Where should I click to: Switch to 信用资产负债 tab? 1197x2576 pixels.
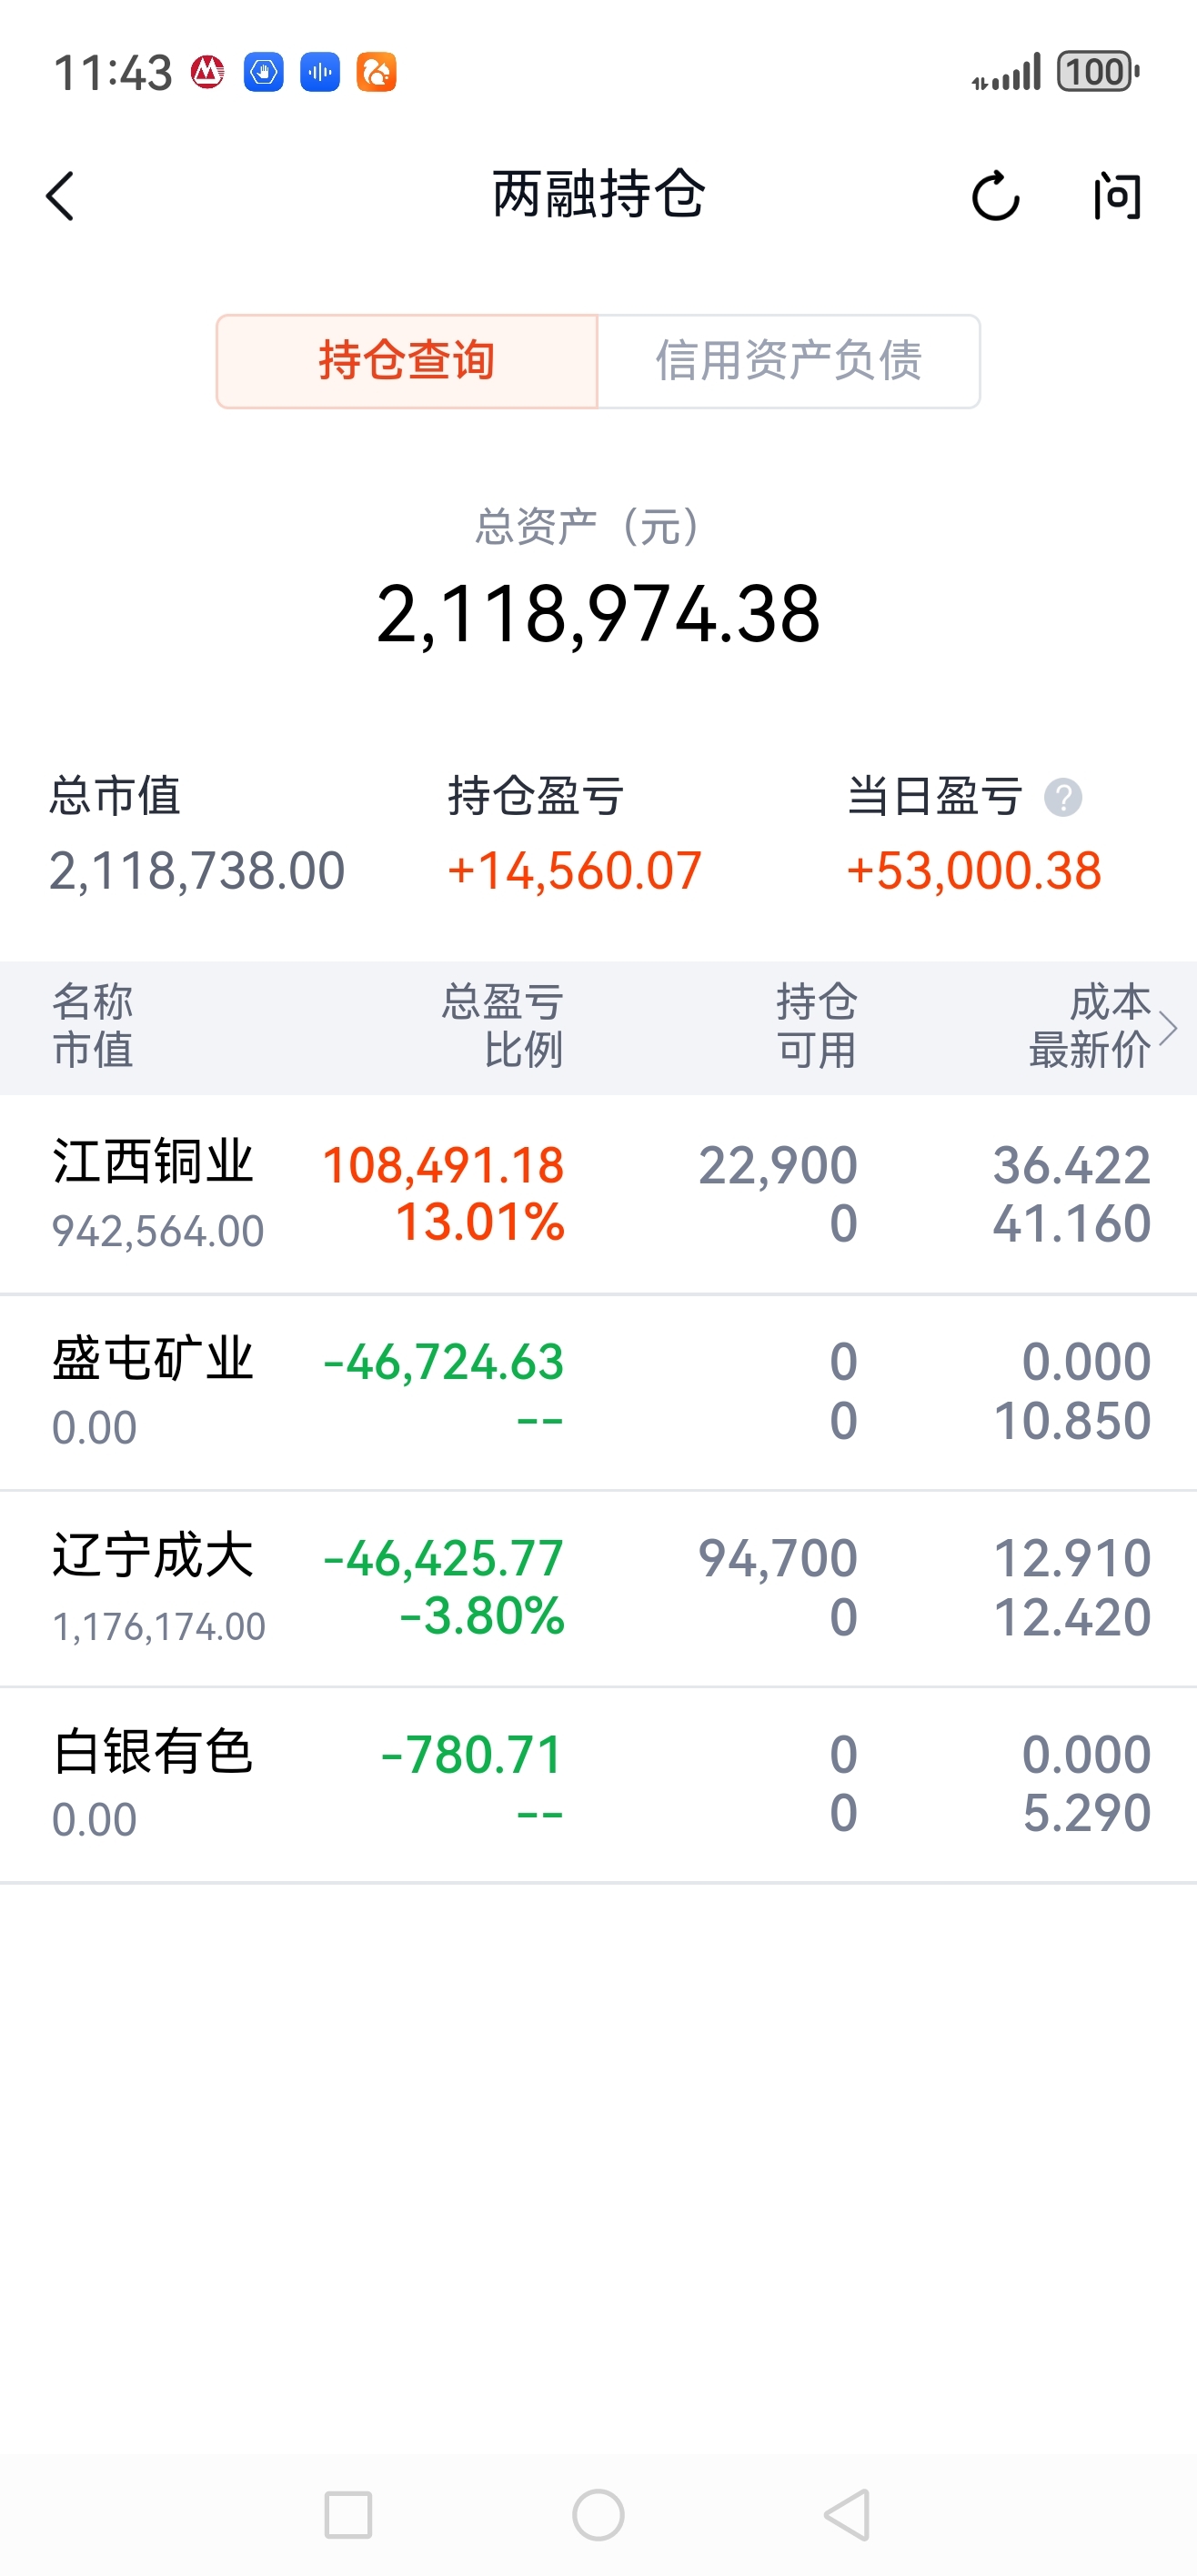(x=789, y=361)
